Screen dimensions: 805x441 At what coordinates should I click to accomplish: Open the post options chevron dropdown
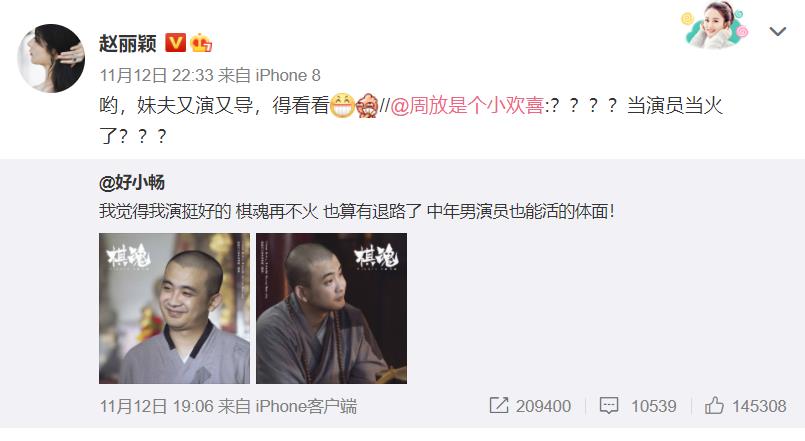click(777, 32)
